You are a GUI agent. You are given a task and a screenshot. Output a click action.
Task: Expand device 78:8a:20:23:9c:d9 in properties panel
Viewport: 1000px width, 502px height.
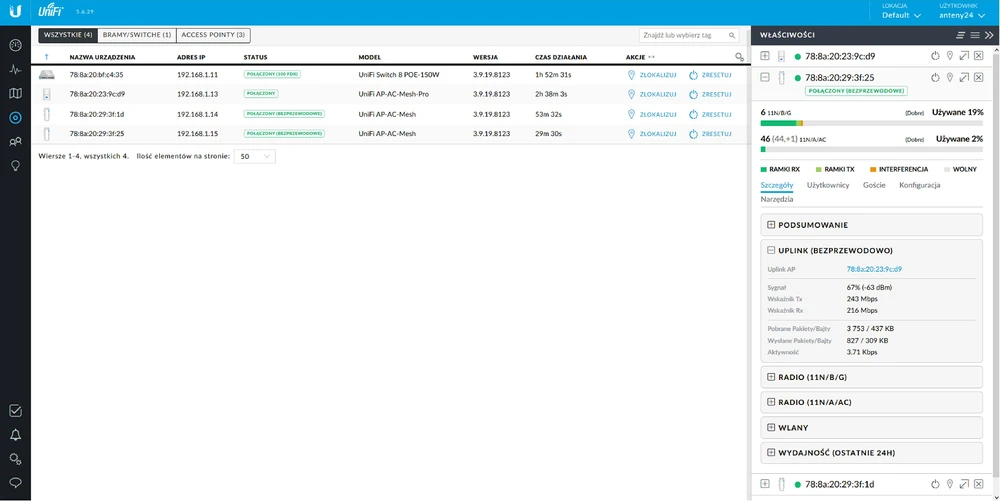(765, 56)
